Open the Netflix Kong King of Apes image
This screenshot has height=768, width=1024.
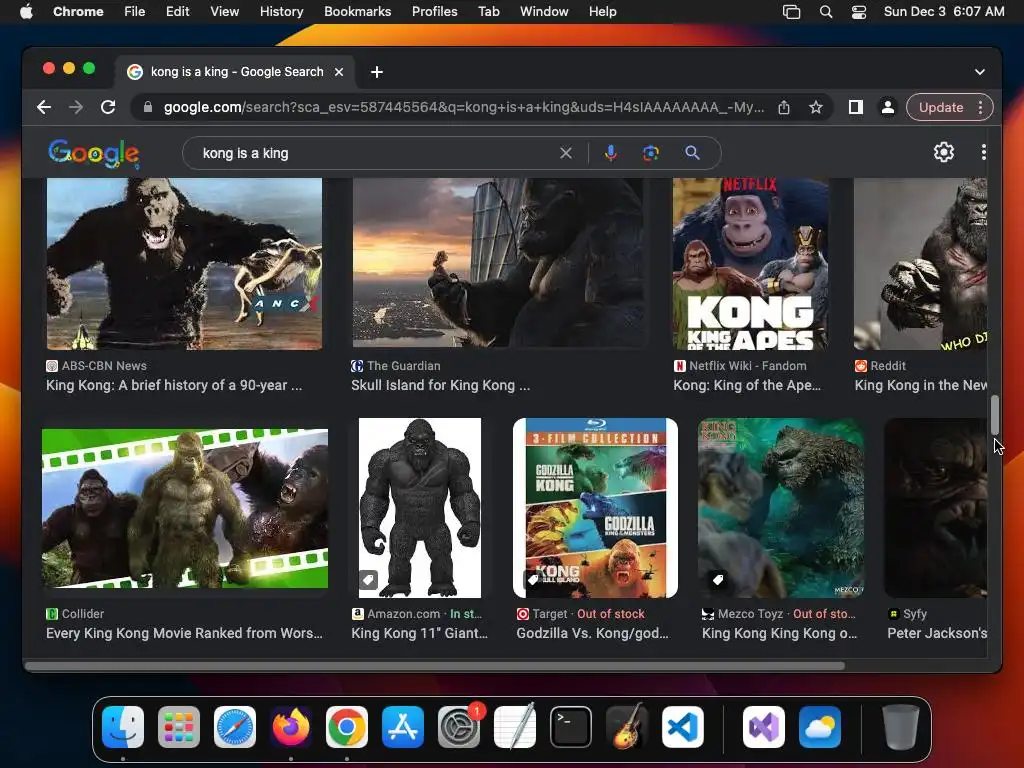pos(750,264)
